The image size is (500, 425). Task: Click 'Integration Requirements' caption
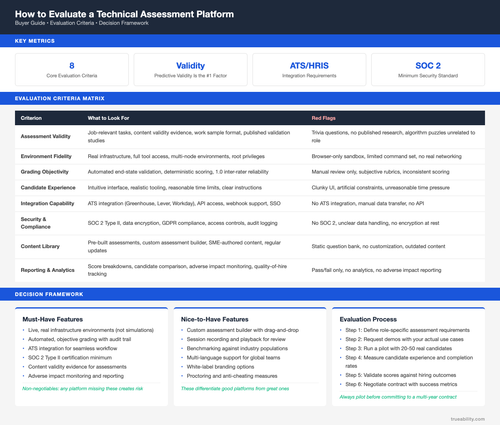309,76
